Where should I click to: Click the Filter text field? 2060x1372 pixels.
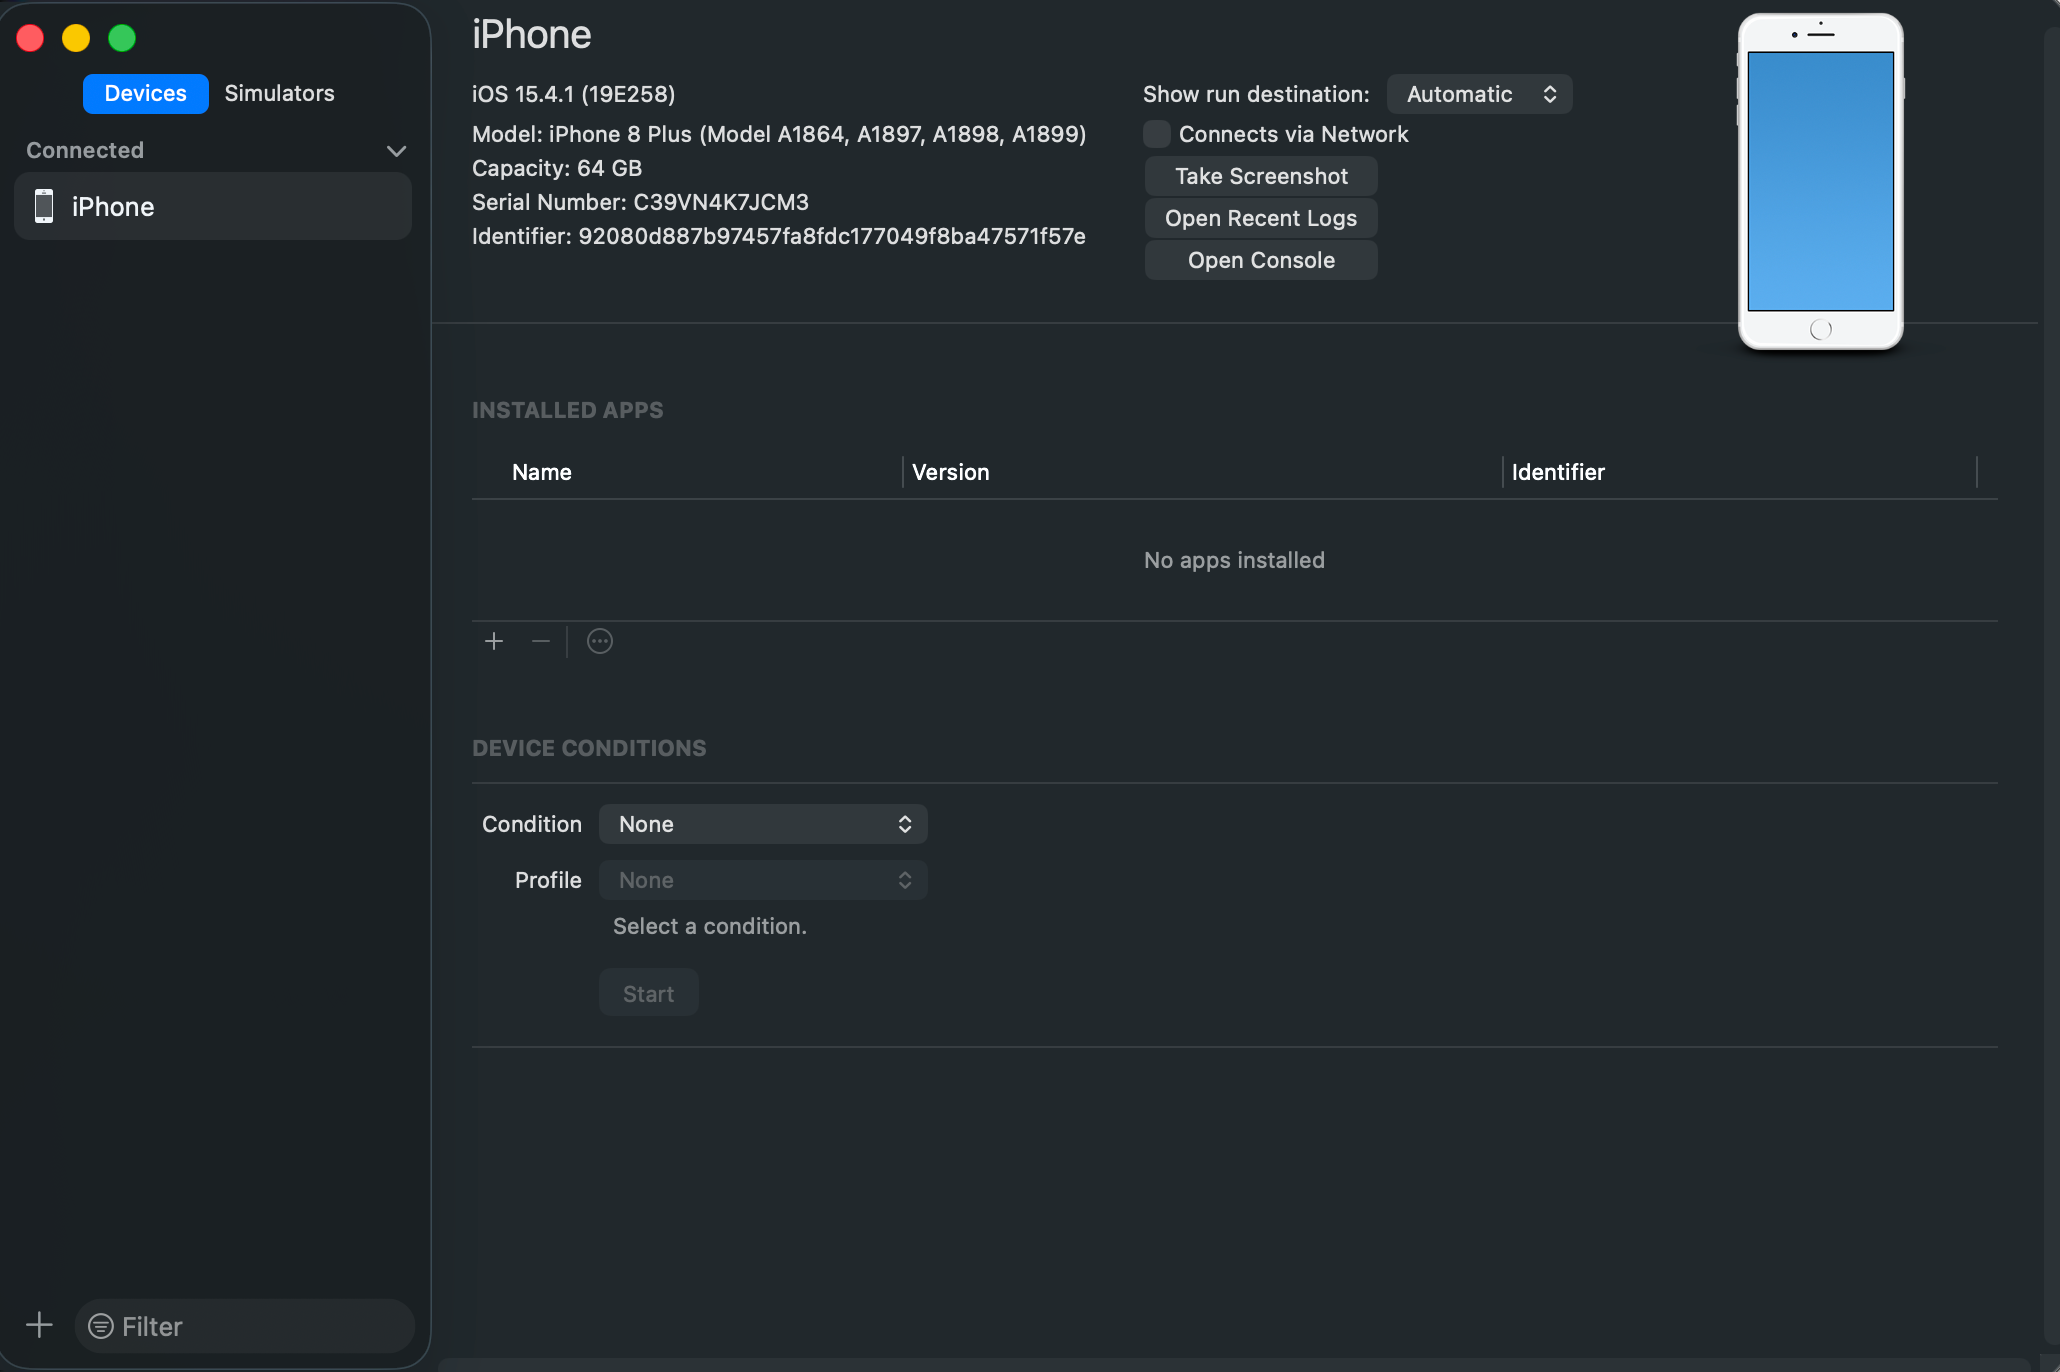pos(245,1326)
